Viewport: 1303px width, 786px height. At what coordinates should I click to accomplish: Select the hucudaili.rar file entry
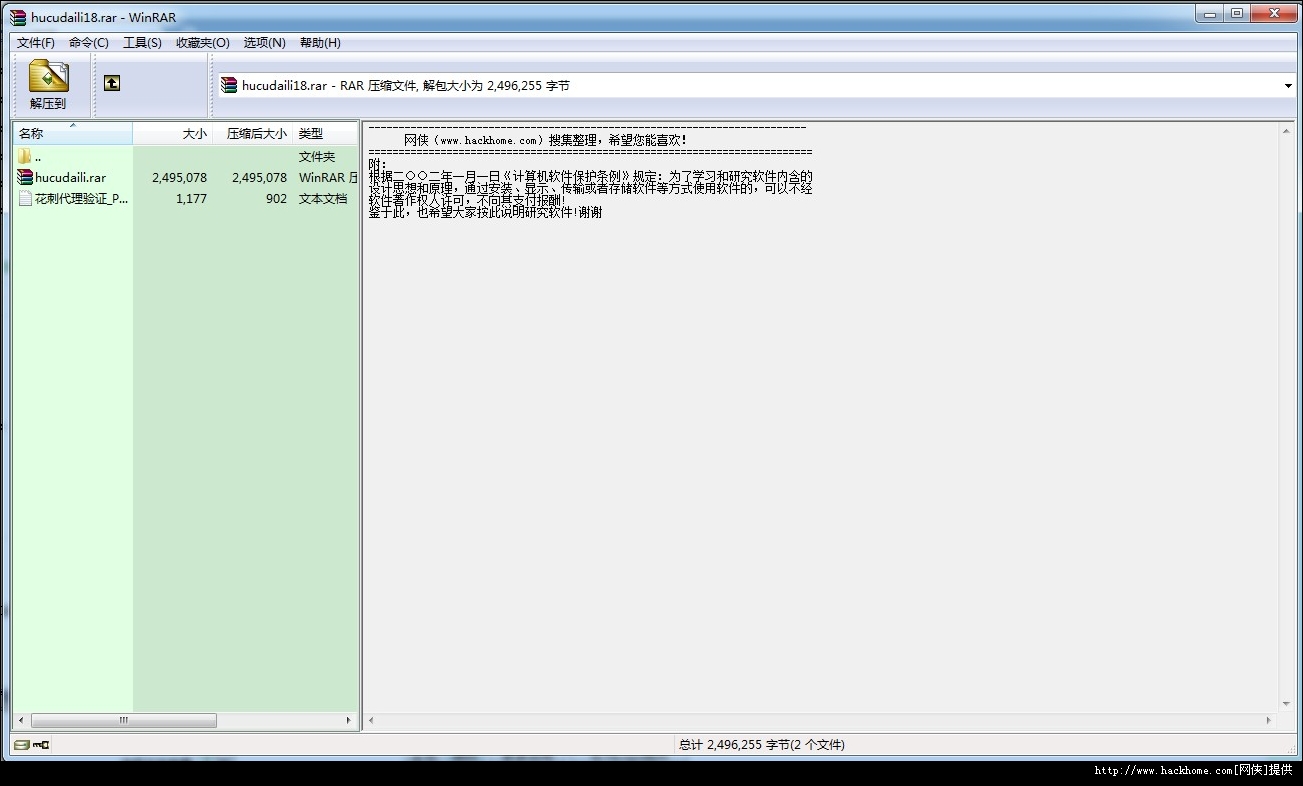click(186, 178)
